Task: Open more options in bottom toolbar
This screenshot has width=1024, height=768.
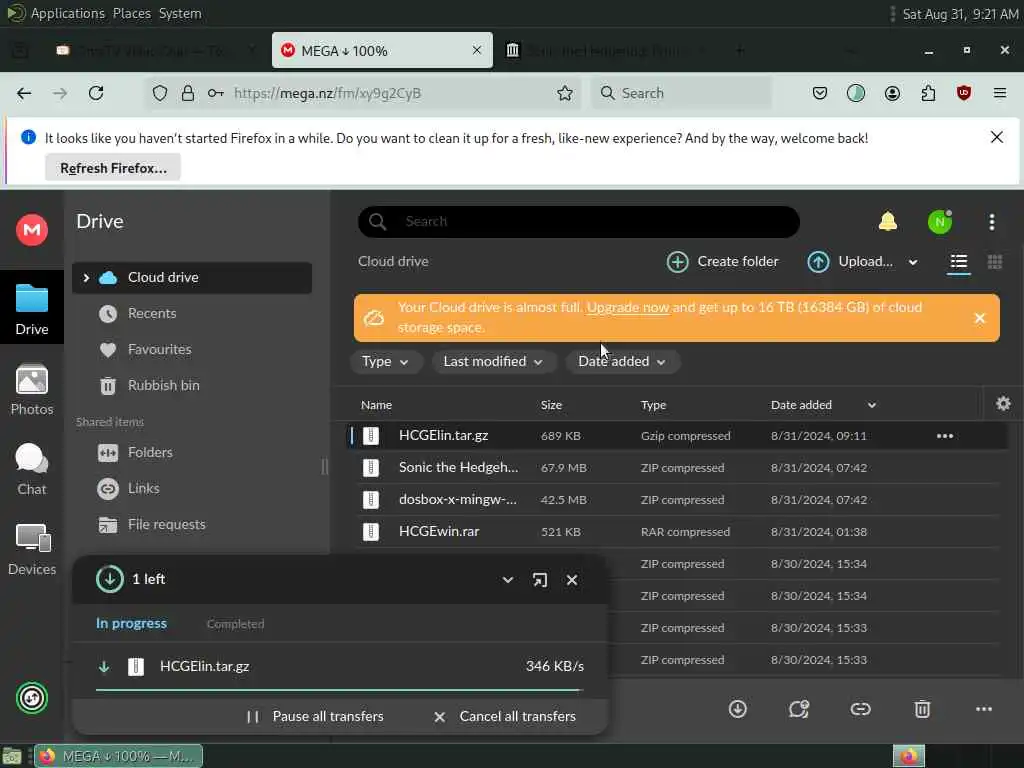Action: 984,709
